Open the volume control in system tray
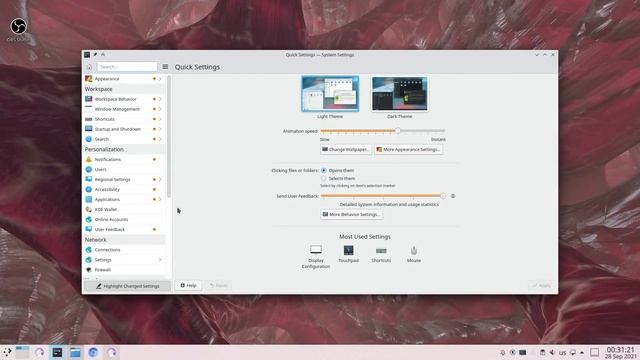Viewport: 640px width, 360px height. 552,352
